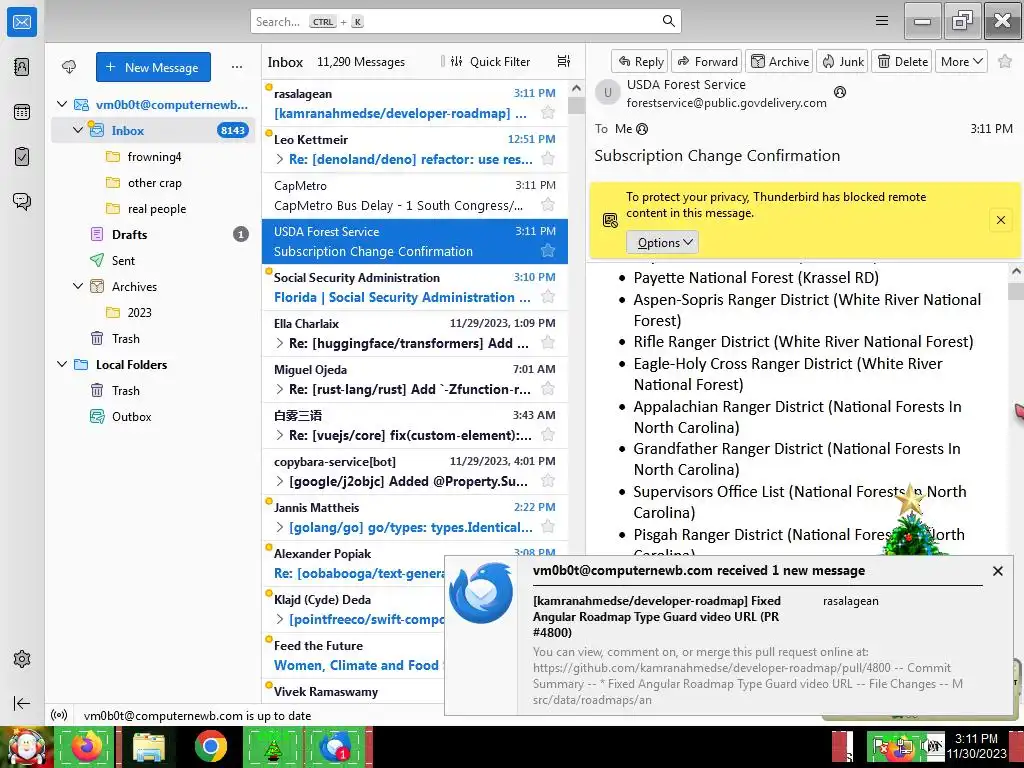Open folder pane options ellipsis menu

click(x=237, y=67)
